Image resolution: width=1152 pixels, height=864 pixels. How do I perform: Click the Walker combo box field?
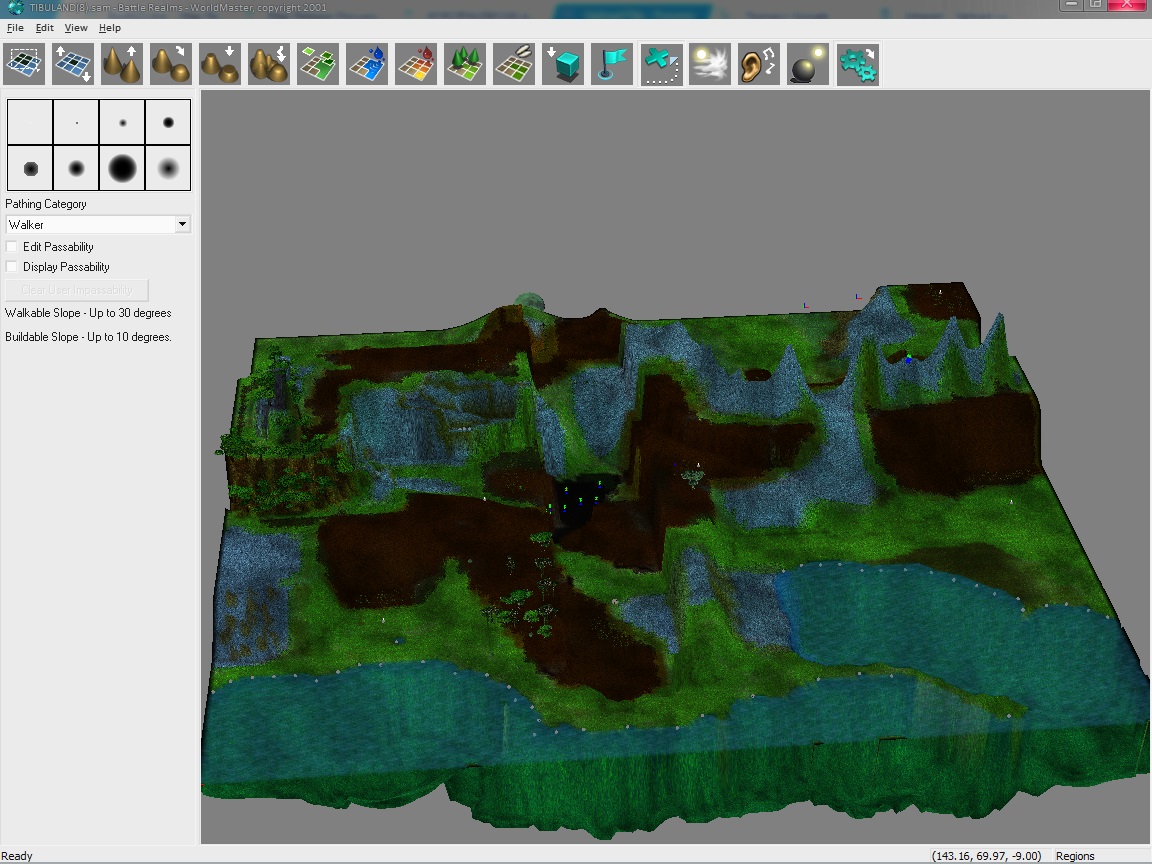90,225
